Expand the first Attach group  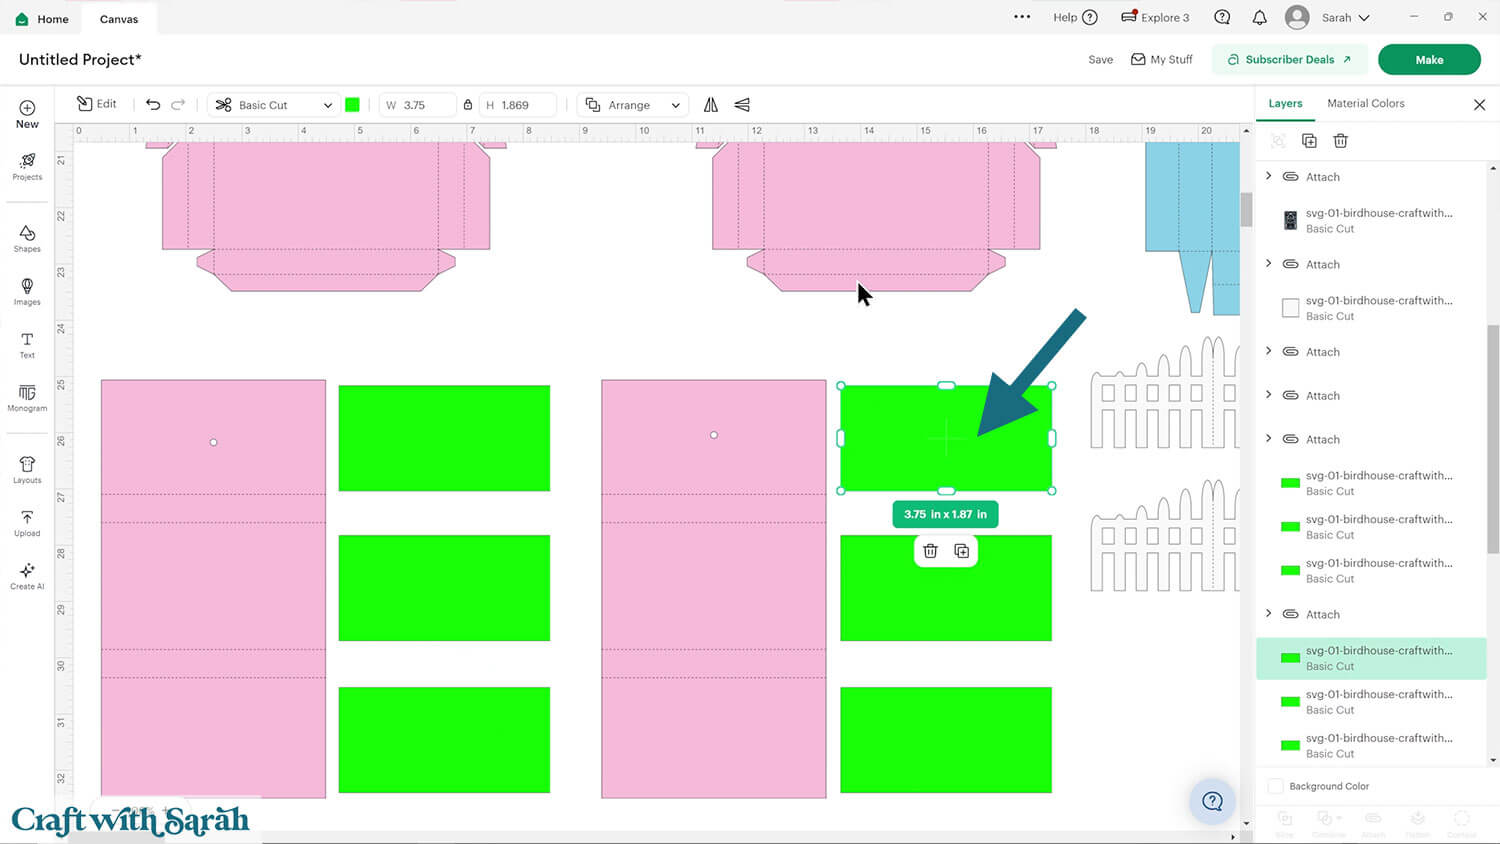(1269, 176)
